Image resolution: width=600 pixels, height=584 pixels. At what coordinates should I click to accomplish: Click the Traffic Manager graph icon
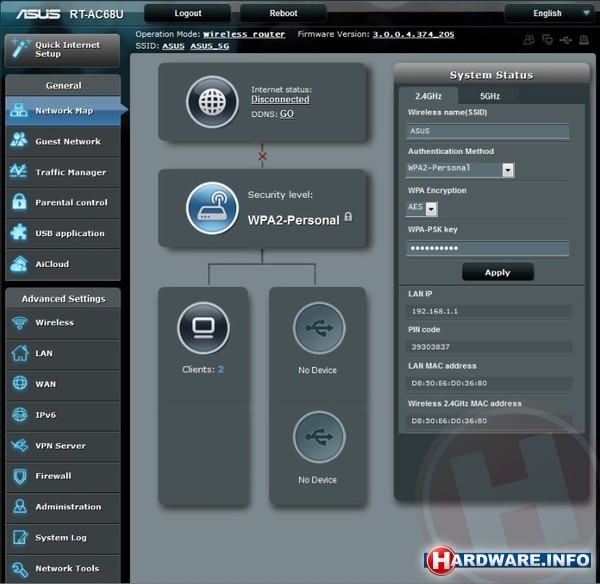(19, 171)
